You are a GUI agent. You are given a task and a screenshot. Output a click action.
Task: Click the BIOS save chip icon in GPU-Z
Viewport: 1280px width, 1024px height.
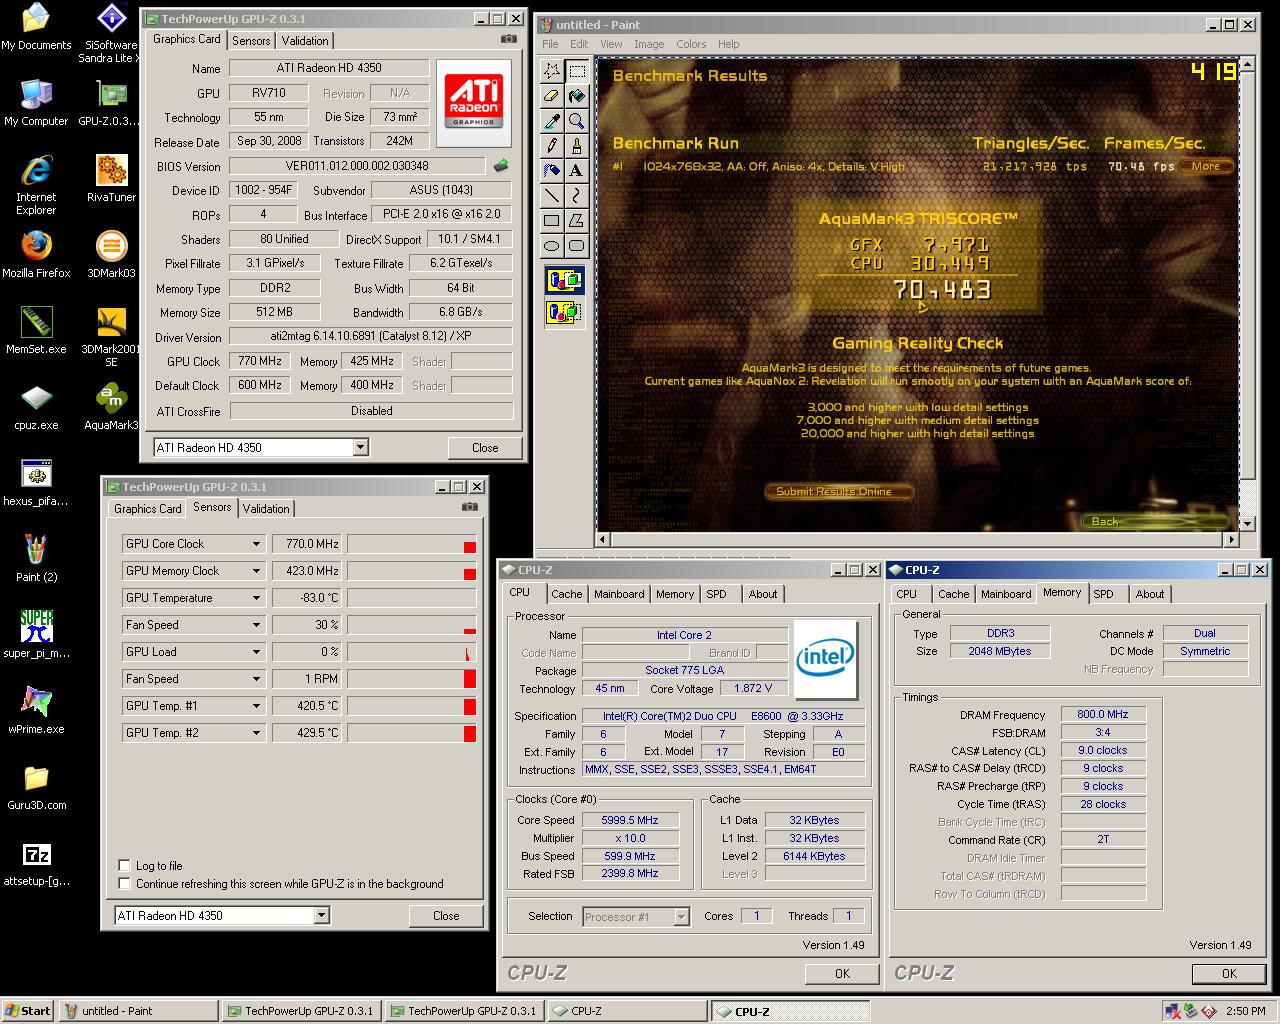(x=501, y=166)
